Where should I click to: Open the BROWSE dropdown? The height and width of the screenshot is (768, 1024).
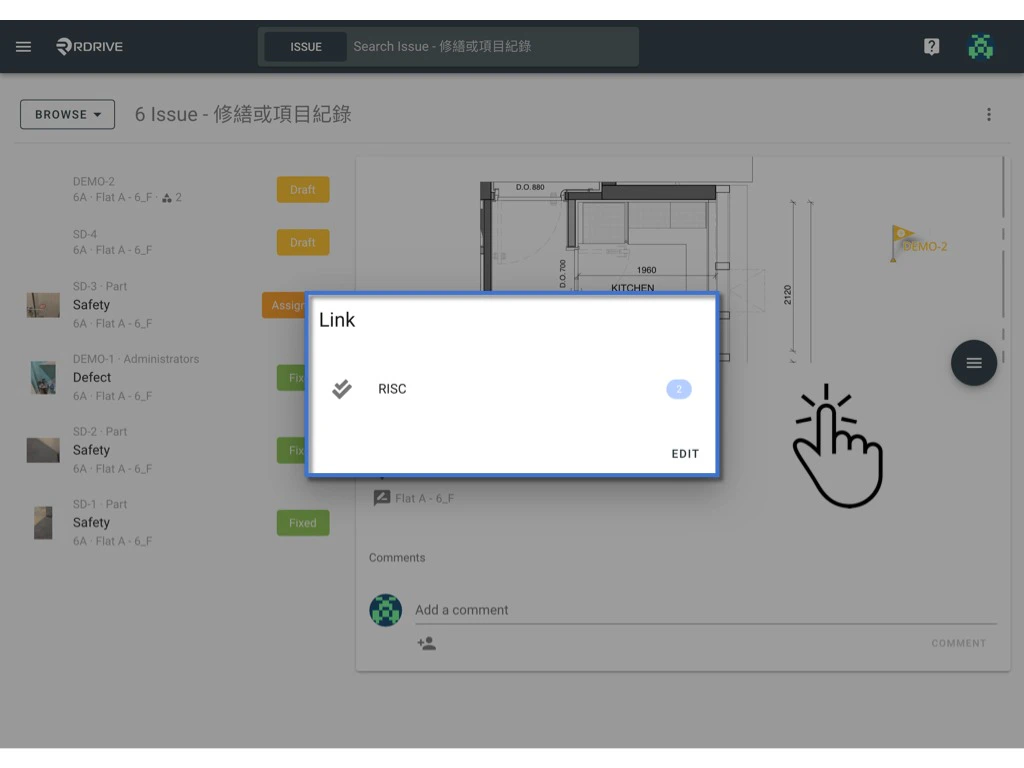[66, 114]
